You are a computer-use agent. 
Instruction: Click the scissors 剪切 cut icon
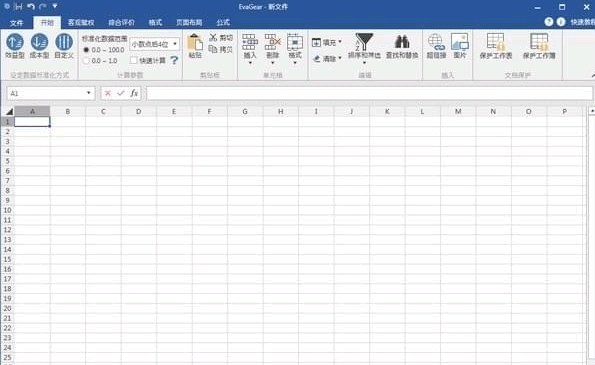[x=213, y=37]
